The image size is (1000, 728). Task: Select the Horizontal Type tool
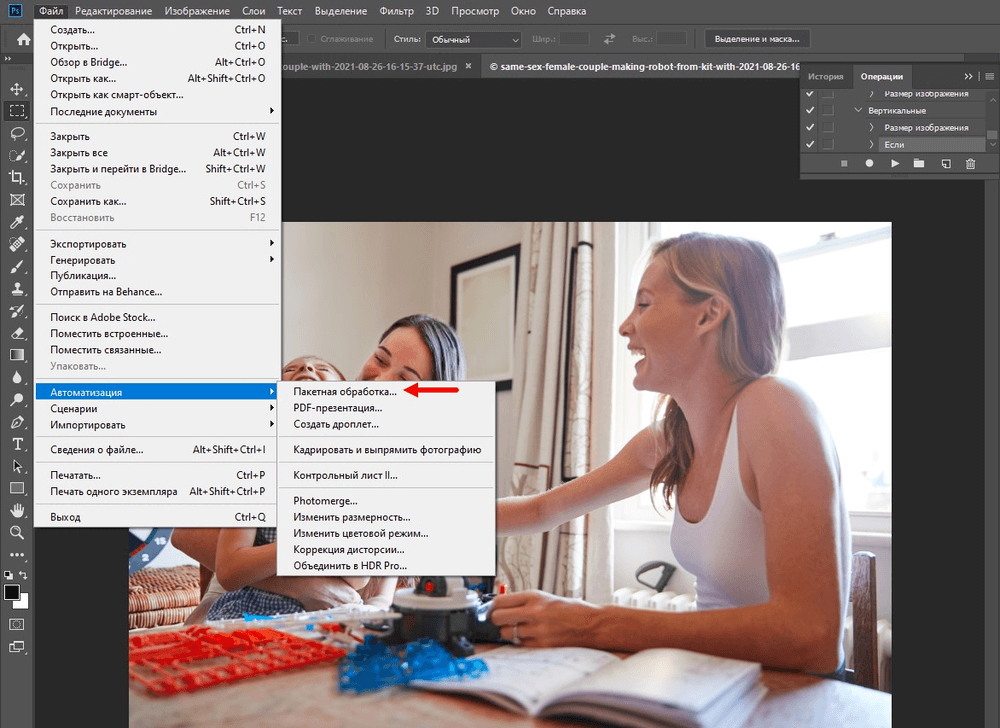tap(17, 444)
